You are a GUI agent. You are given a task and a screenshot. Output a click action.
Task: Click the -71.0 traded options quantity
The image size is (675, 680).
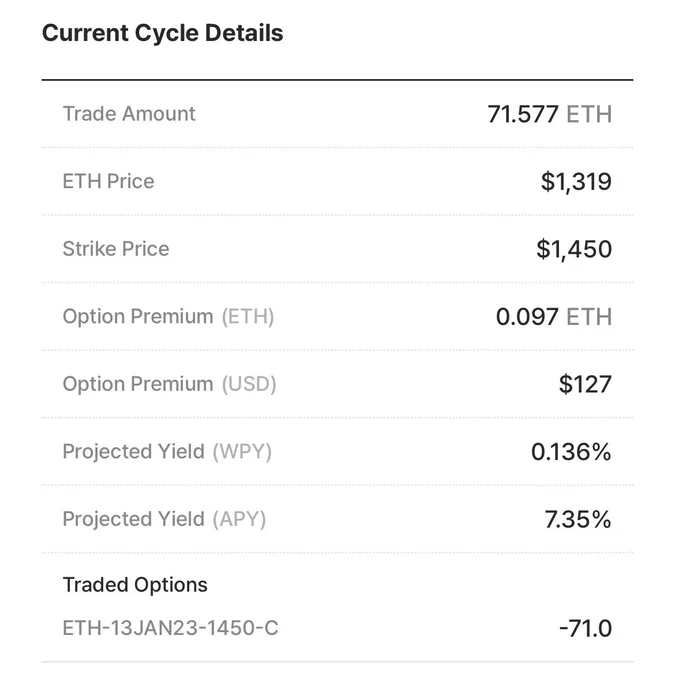(585, 628)
